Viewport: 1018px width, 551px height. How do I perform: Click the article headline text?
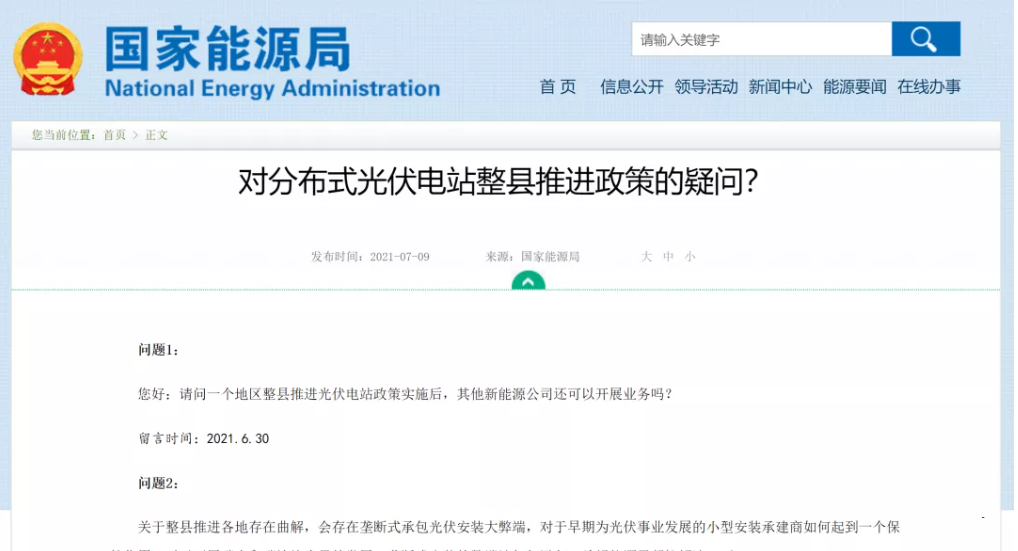click(x=497, y=182)
